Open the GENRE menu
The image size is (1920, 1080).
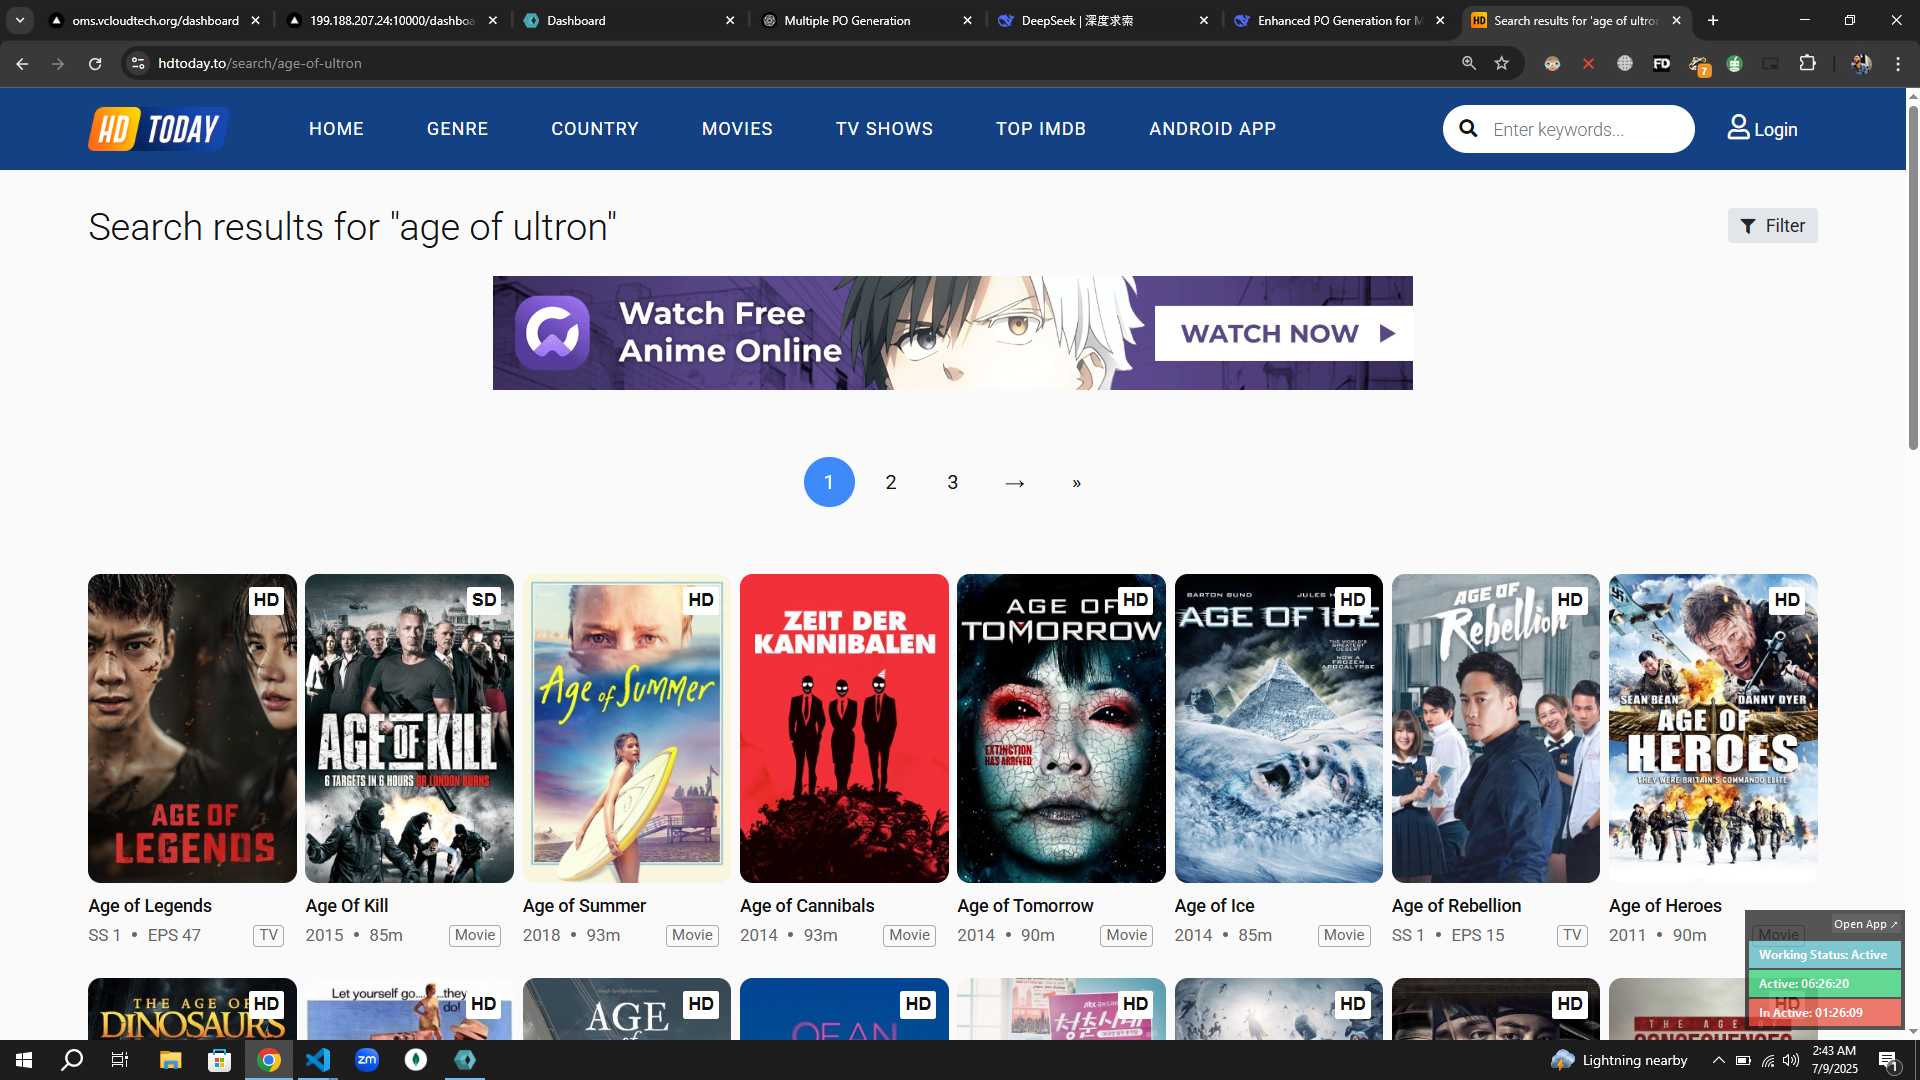[x=457, y=129]
